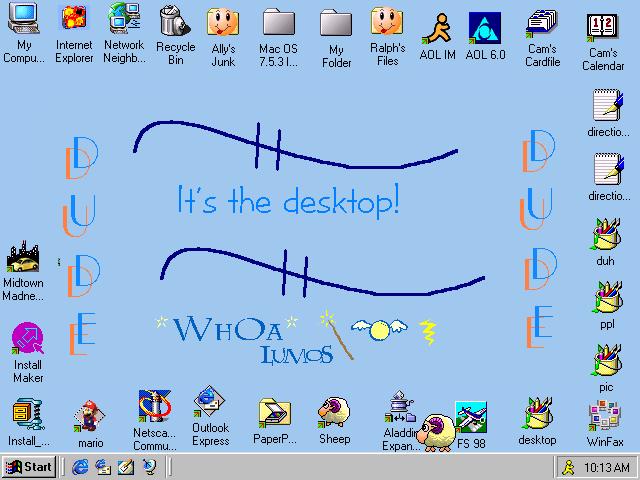Viewport: 640px width, 480px height.
Task: Launch the Outlook Express desktop shortcut
Action: pos(209,402)
